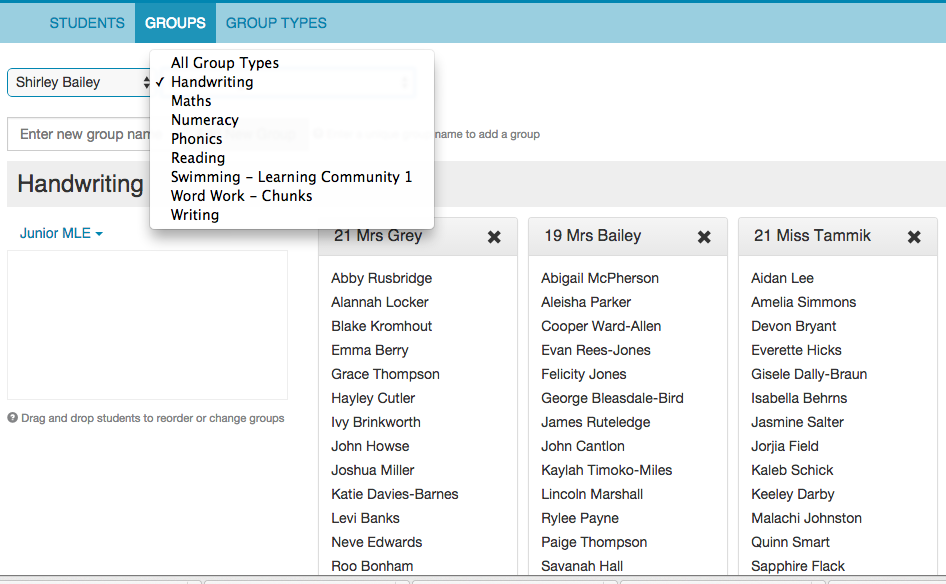Choose Reading from the list
Image resolution: width=946 pixels, height=584 pixels.
pos(198,158)
